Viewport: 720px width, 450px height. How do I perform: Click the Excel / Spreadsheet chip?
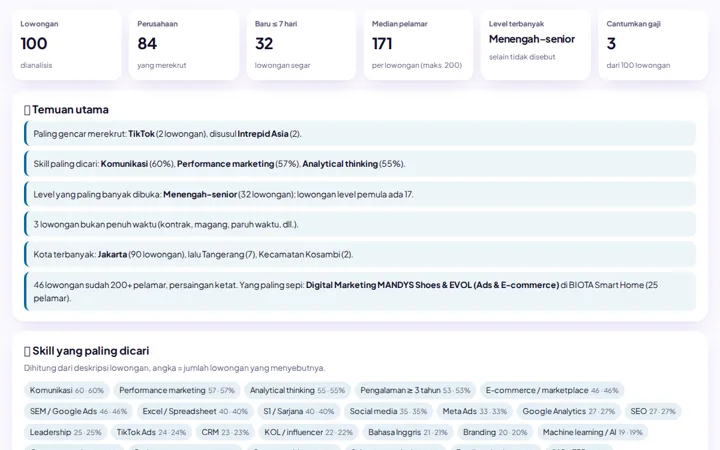(195, 411)
